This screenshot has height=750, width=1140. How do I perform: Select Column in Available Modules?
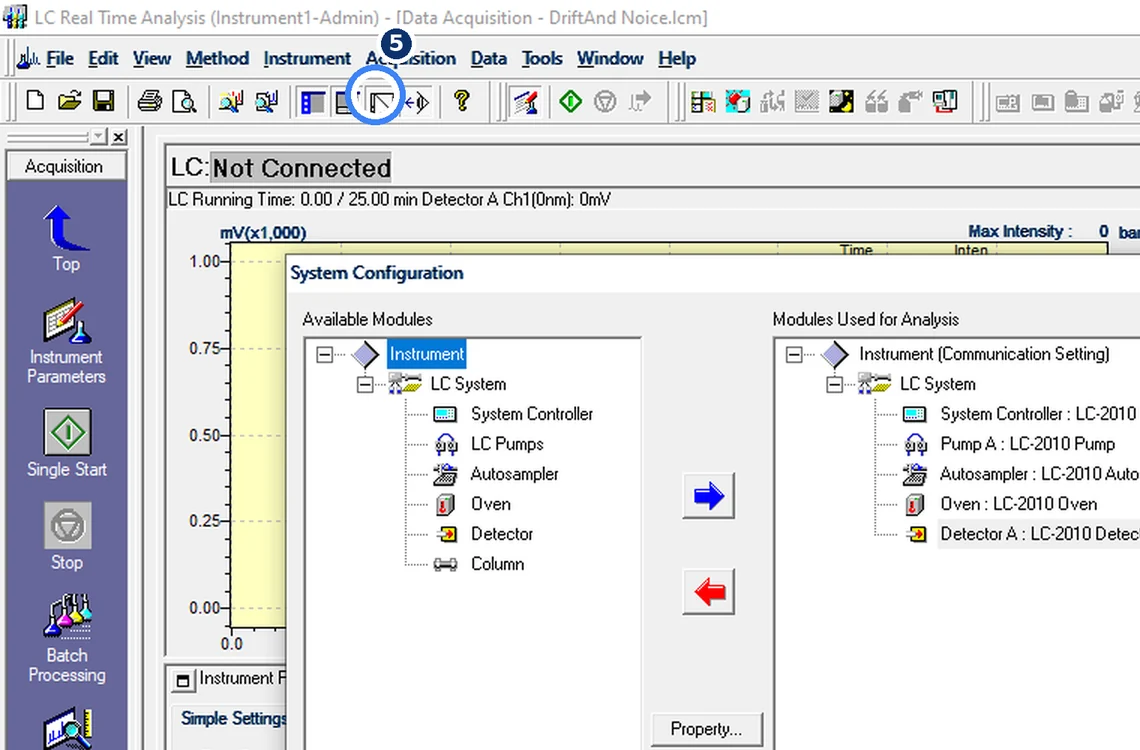[497, 563]
